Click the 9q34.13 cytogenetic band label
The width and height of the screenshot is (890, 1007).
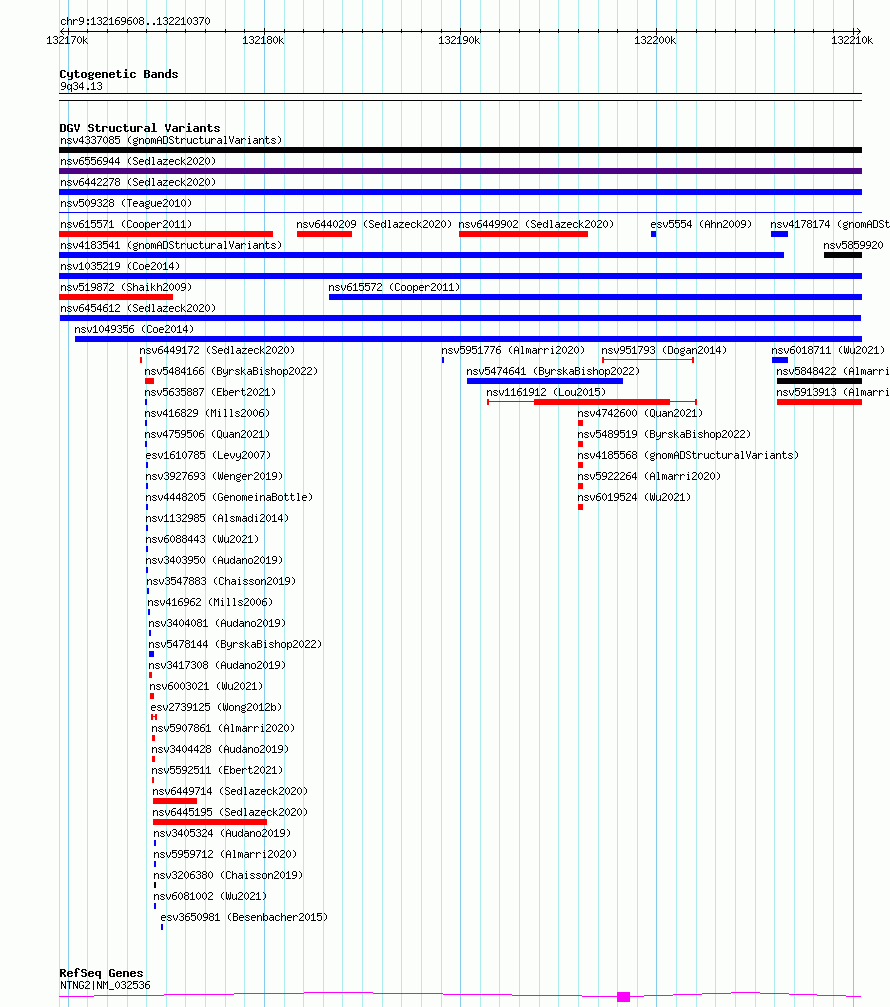tap(81, 86)
